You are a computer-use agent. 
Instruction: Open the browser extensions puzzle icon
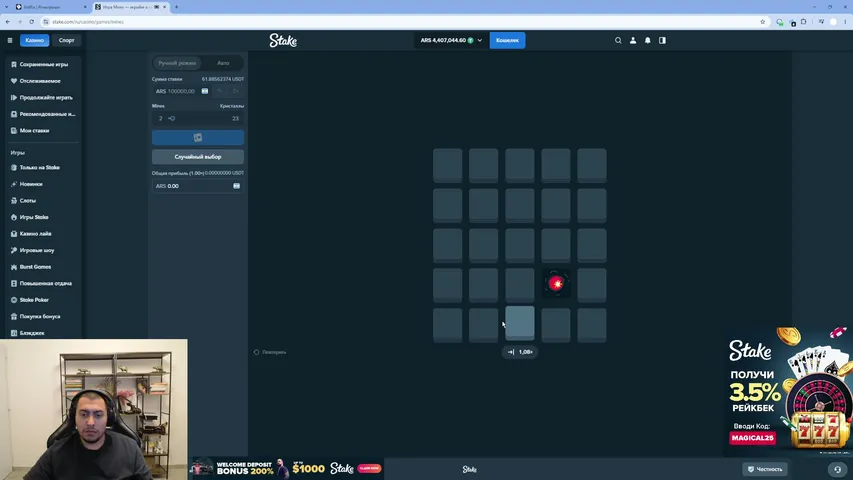click(803, 22)
